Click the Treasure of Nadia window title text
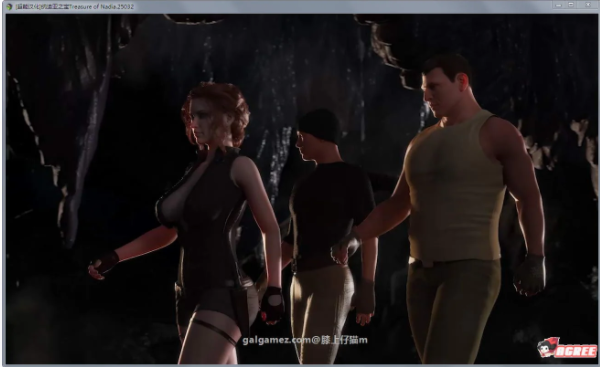The width and height of the screenshot is (600, 367). coord(75,7)
